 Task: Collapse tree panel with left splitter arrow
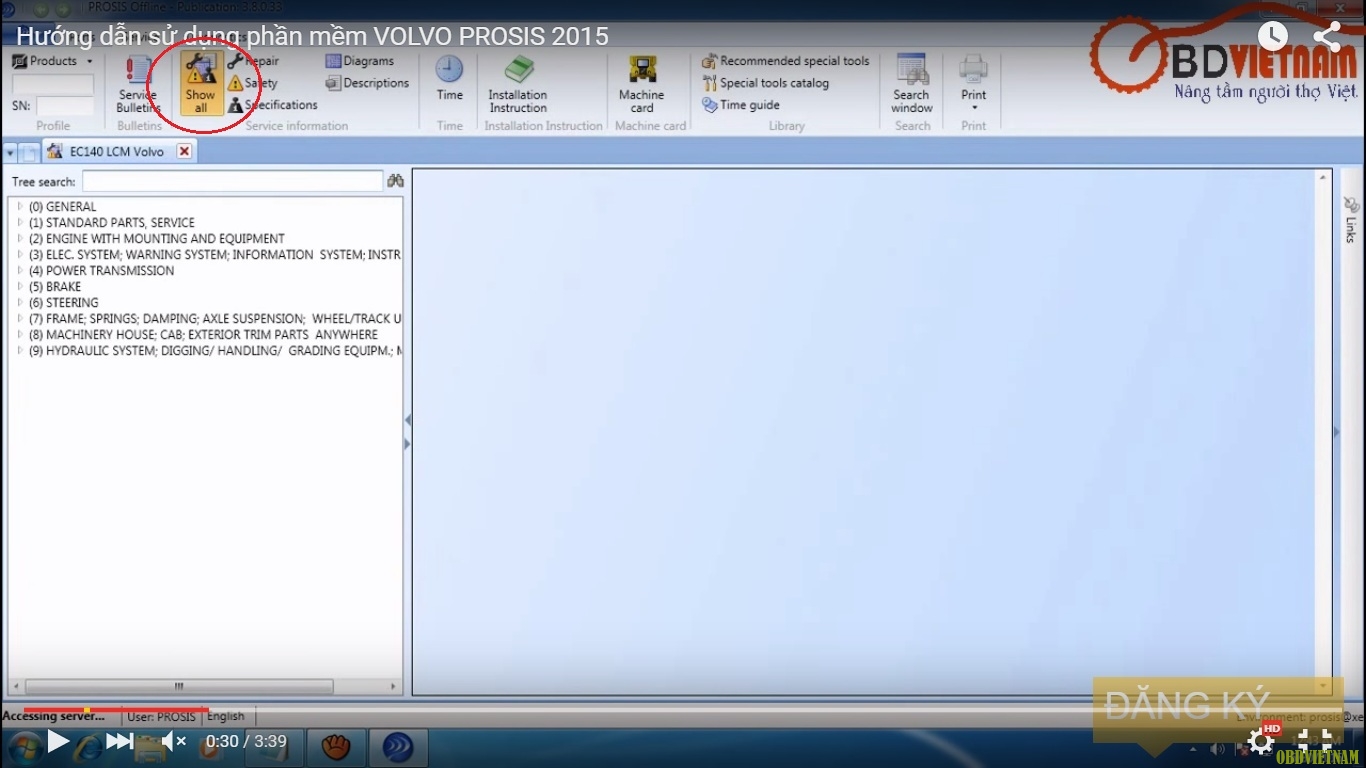[407, 421]
